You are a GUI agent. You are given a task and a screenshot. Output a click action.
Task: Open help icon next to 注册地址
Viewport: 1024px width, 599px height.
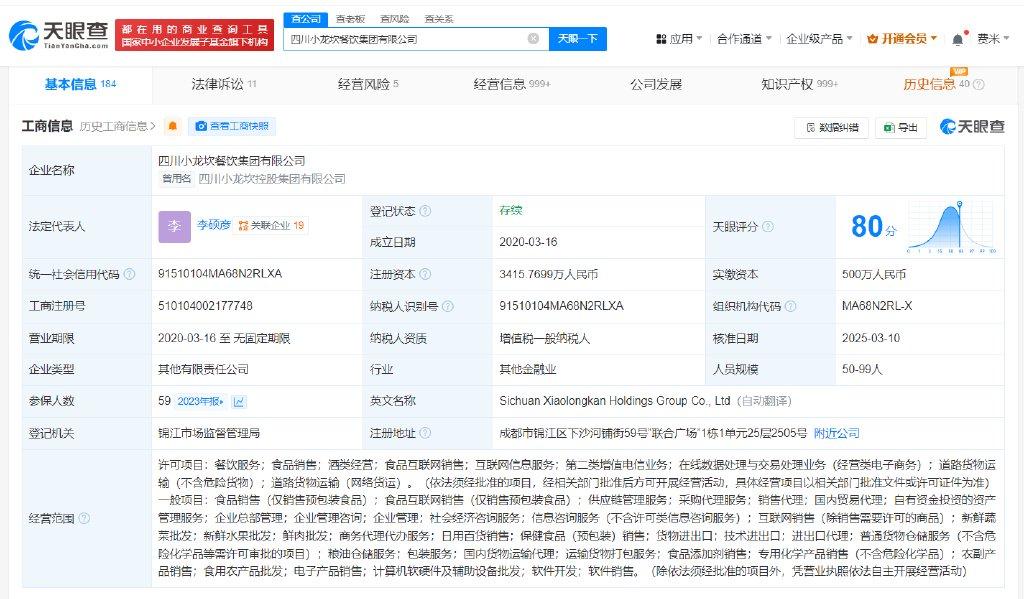[425, 433]
